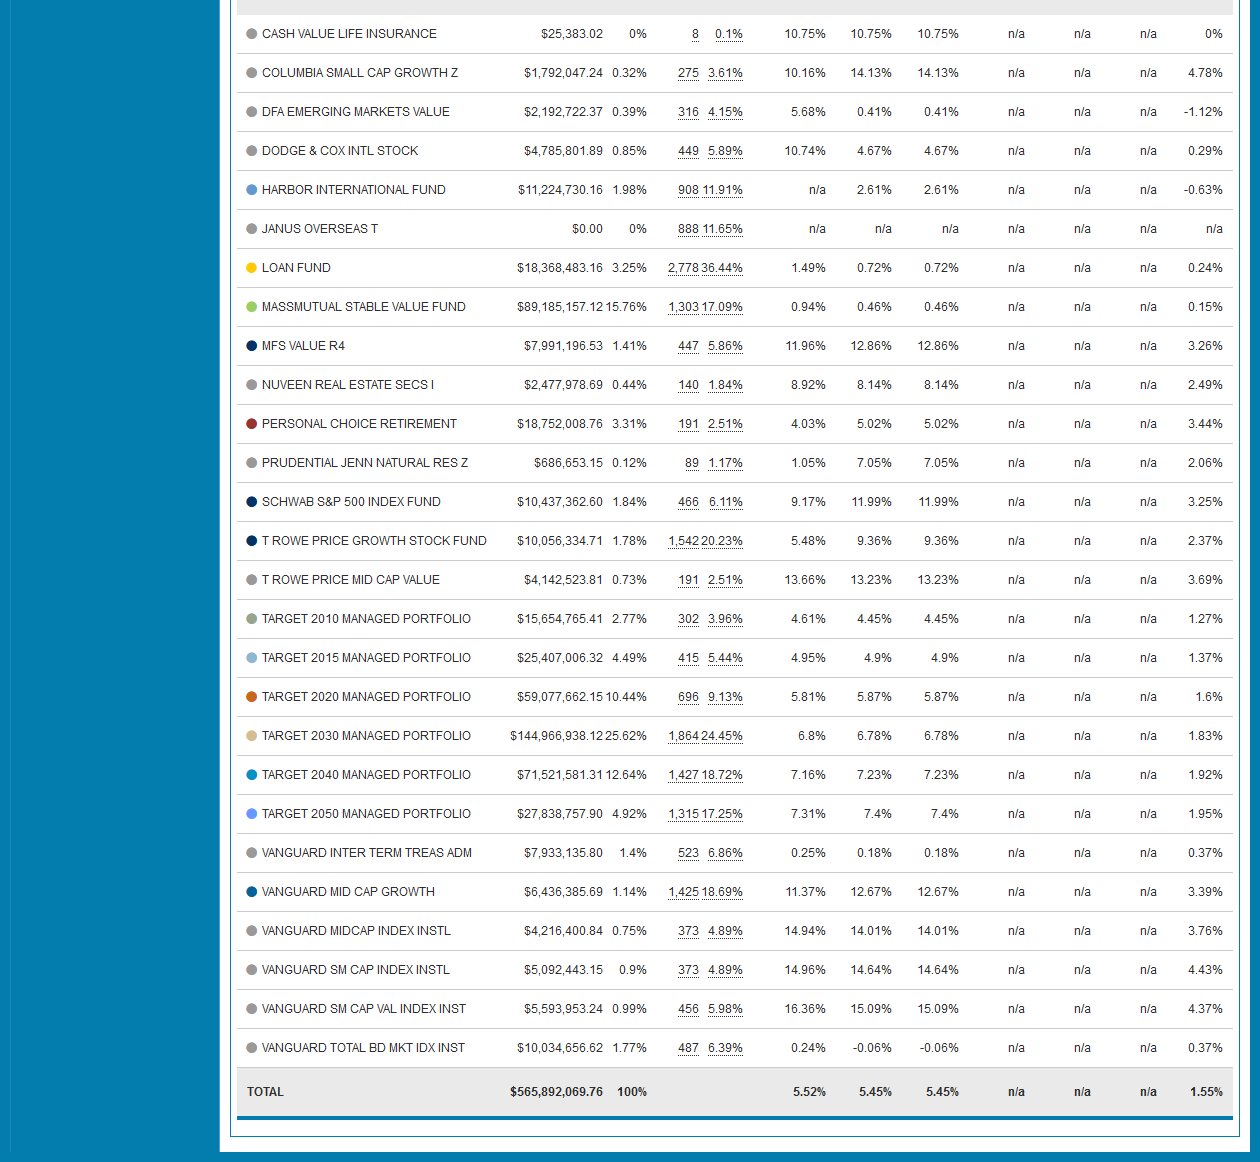The height and width of the screenshot is (1162, 1260).
Task: Click the 1.55% value in TOTAL row
Action: [1206, 1092]
